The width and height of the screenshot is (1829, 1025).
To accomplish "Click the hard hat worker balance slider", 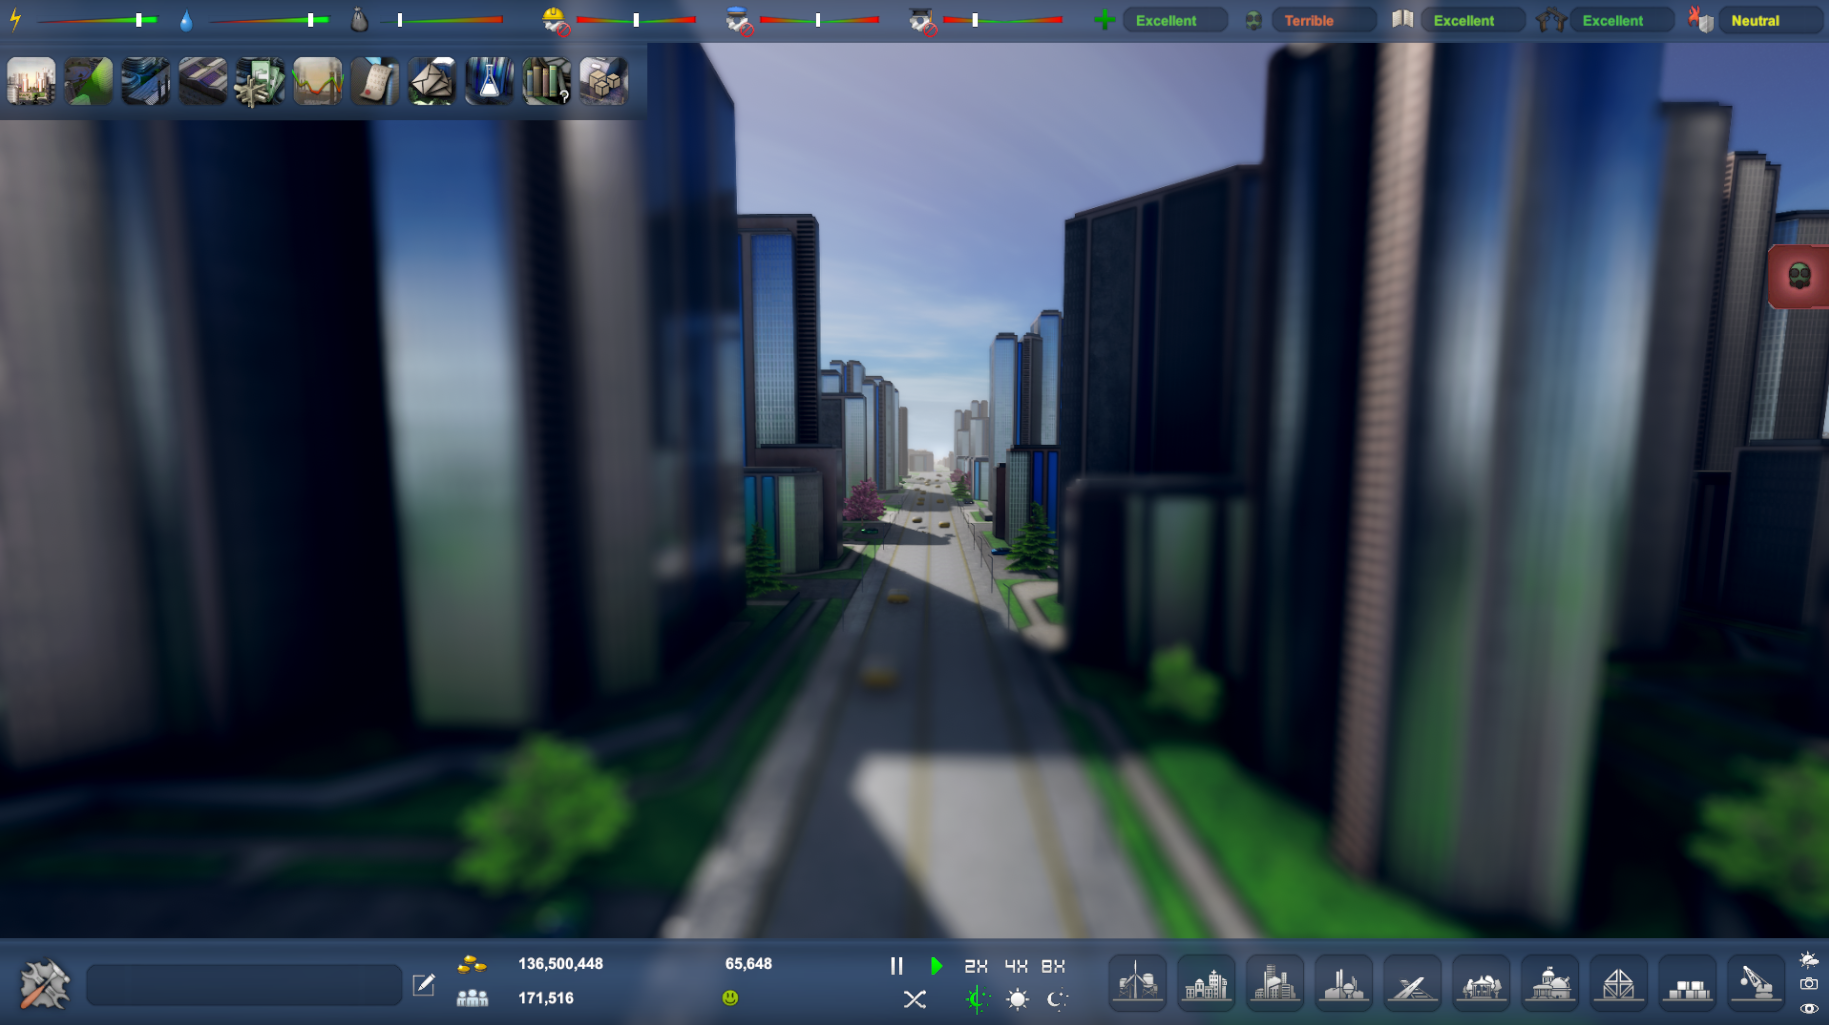I will tap(635, 20).
